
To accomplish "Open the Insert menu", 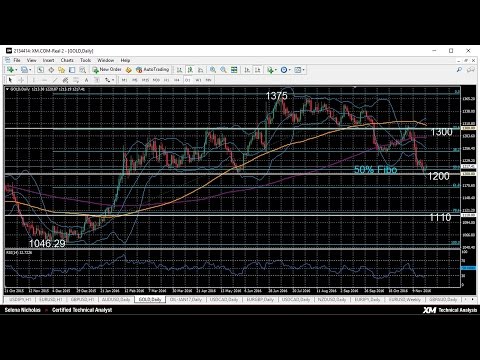I will (48, 60).
